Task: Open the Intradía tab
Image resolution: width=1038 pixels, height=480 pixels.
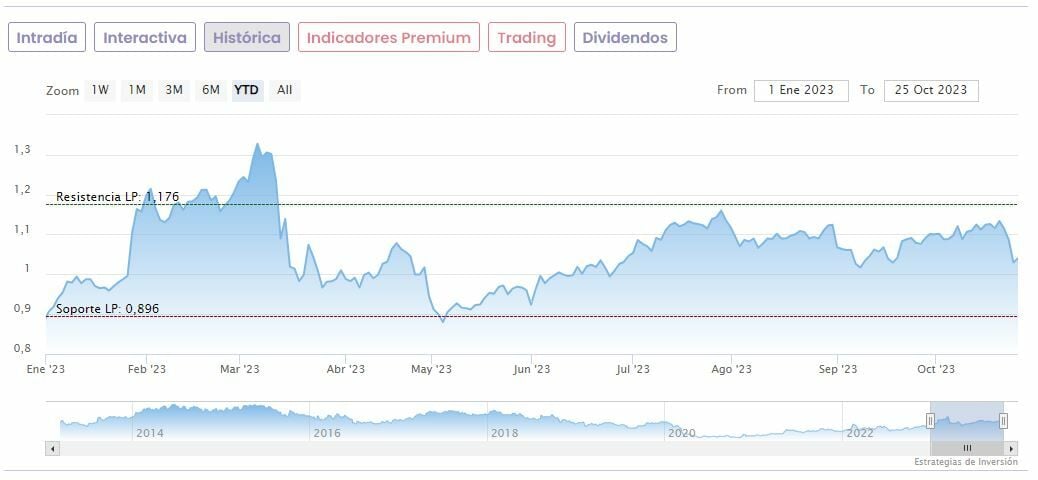Action: [x=47, y=38]
